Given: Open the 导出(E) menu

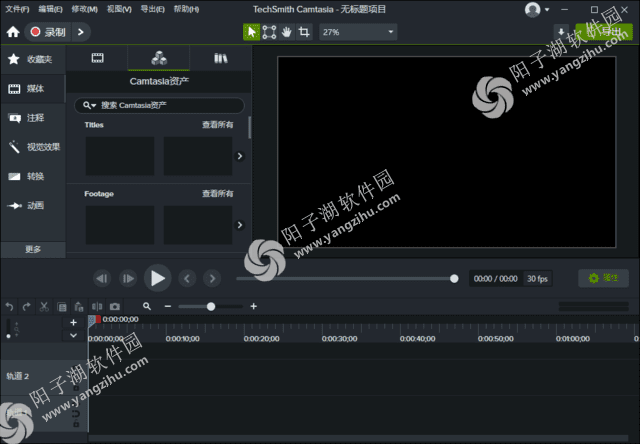Looking at the screenshot, I should (x=152, y=9).
